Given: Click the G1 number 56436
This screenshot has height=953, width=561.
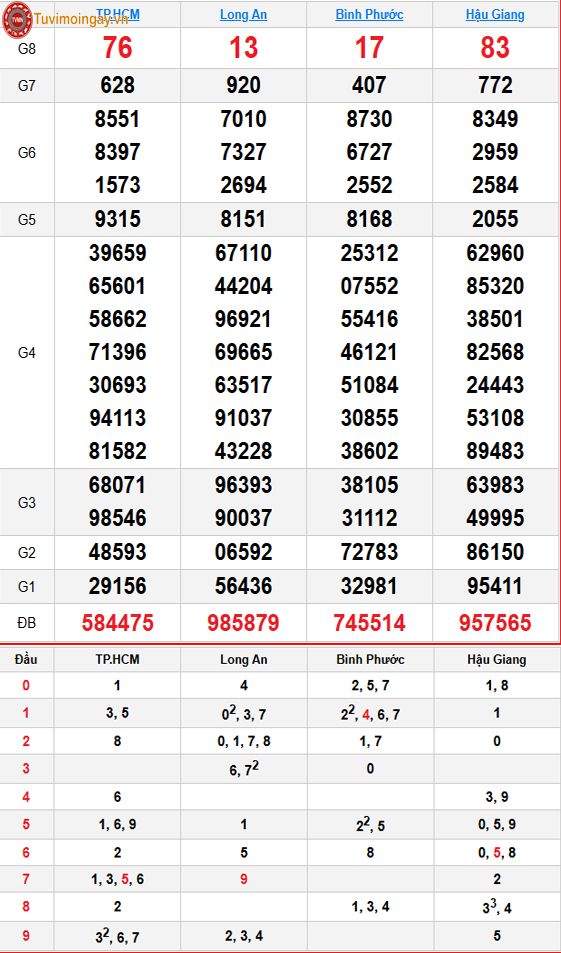Looking at the screenshot, I should [x=243, y=586].
